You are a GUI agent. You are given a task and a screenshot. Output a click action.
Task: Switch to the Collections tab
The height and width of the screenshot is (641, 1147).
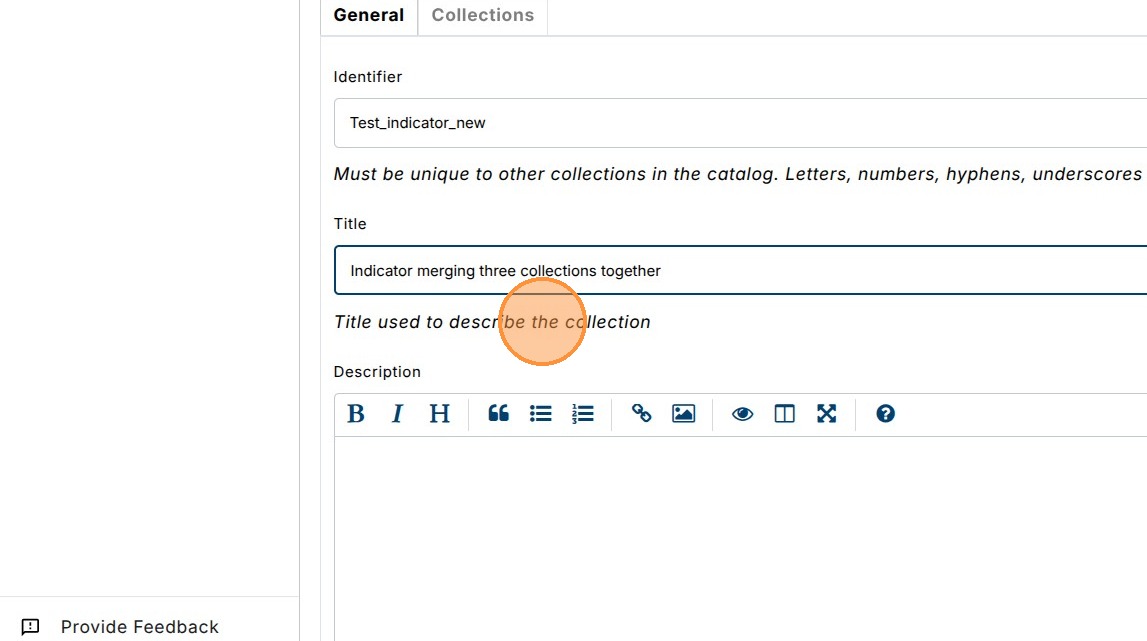(x=483, y=16)
